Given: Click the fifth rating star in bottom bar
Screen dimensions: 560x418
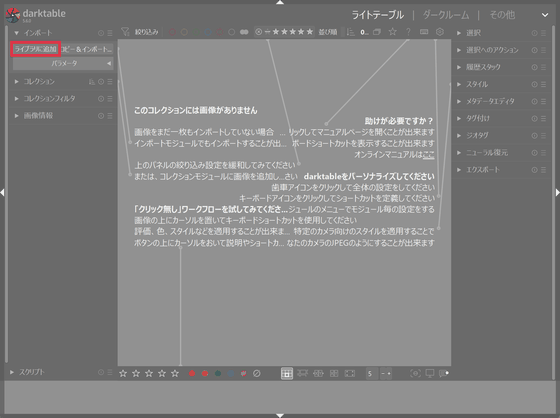Looking at the screenshot, I should pos(175,374).
